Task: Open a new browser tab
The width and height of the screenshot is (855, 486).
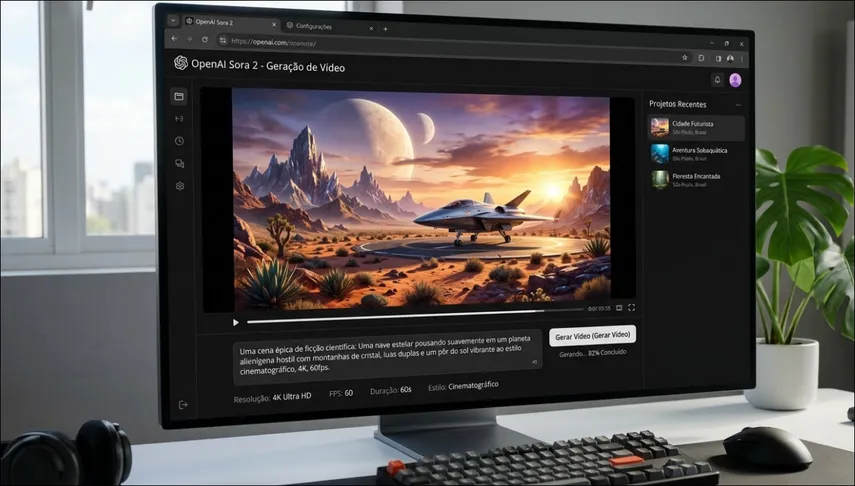Action: click(386, 29)
